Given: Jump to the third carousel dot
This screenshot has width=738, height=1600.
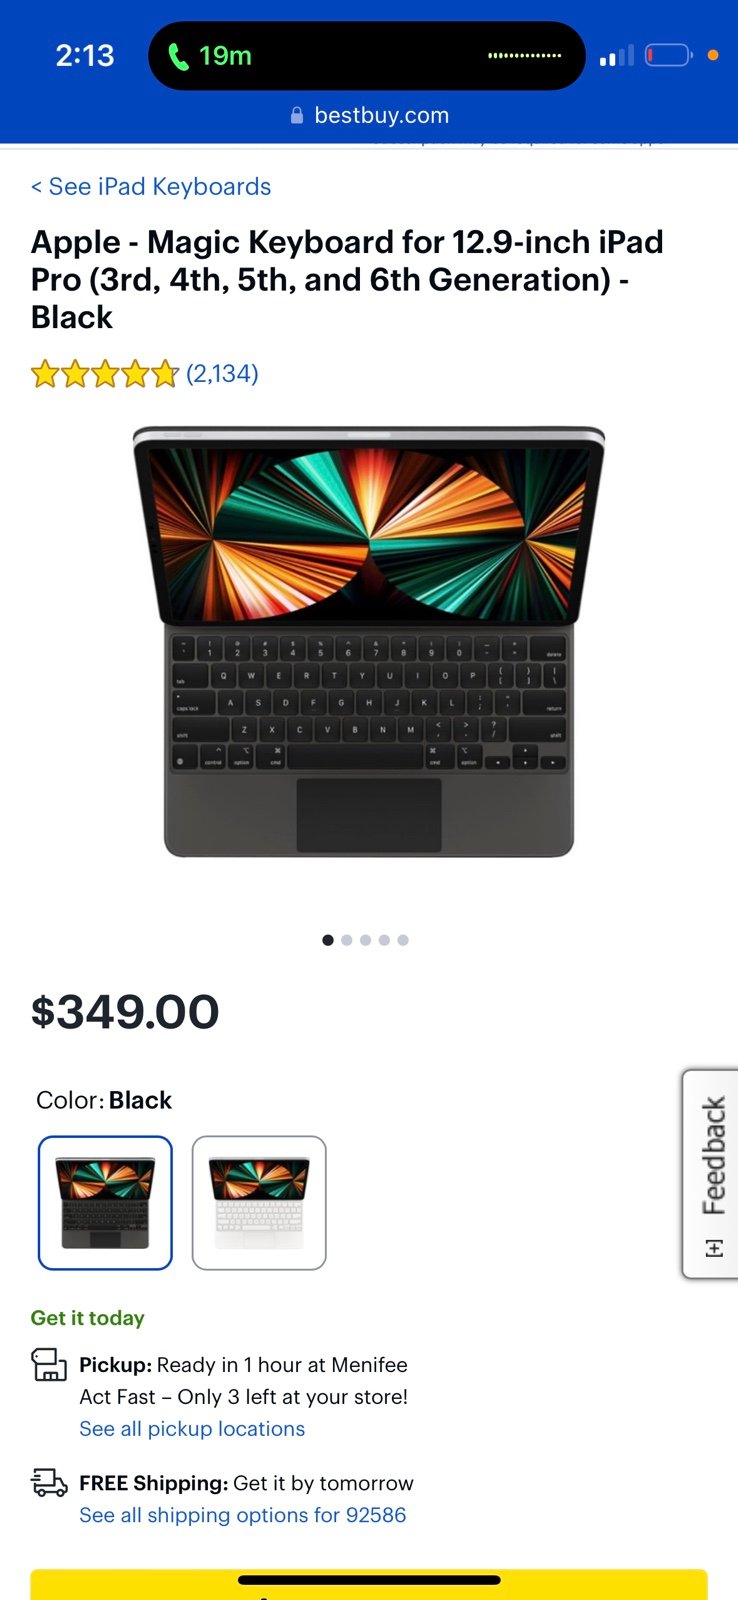Looking at the screenshot, I should (x=366, y=940).
